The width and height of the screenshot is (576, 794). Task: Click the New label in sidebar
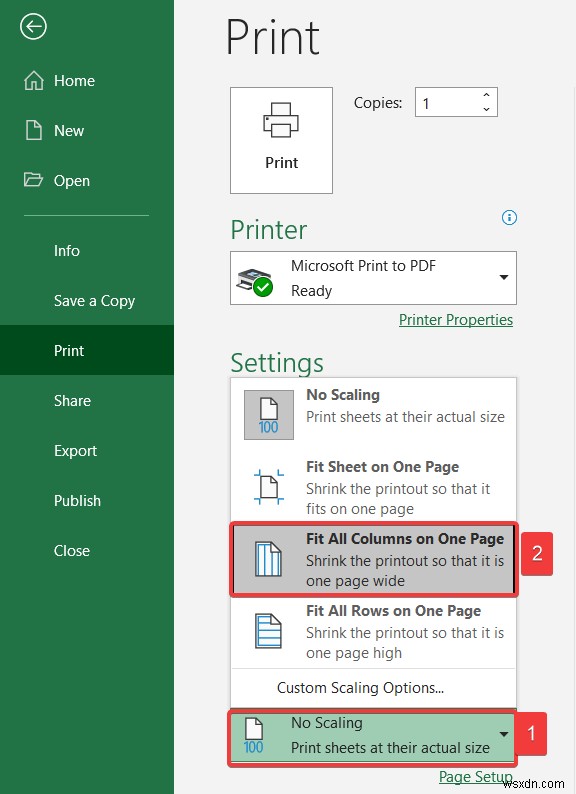click(x=69, y=131)
